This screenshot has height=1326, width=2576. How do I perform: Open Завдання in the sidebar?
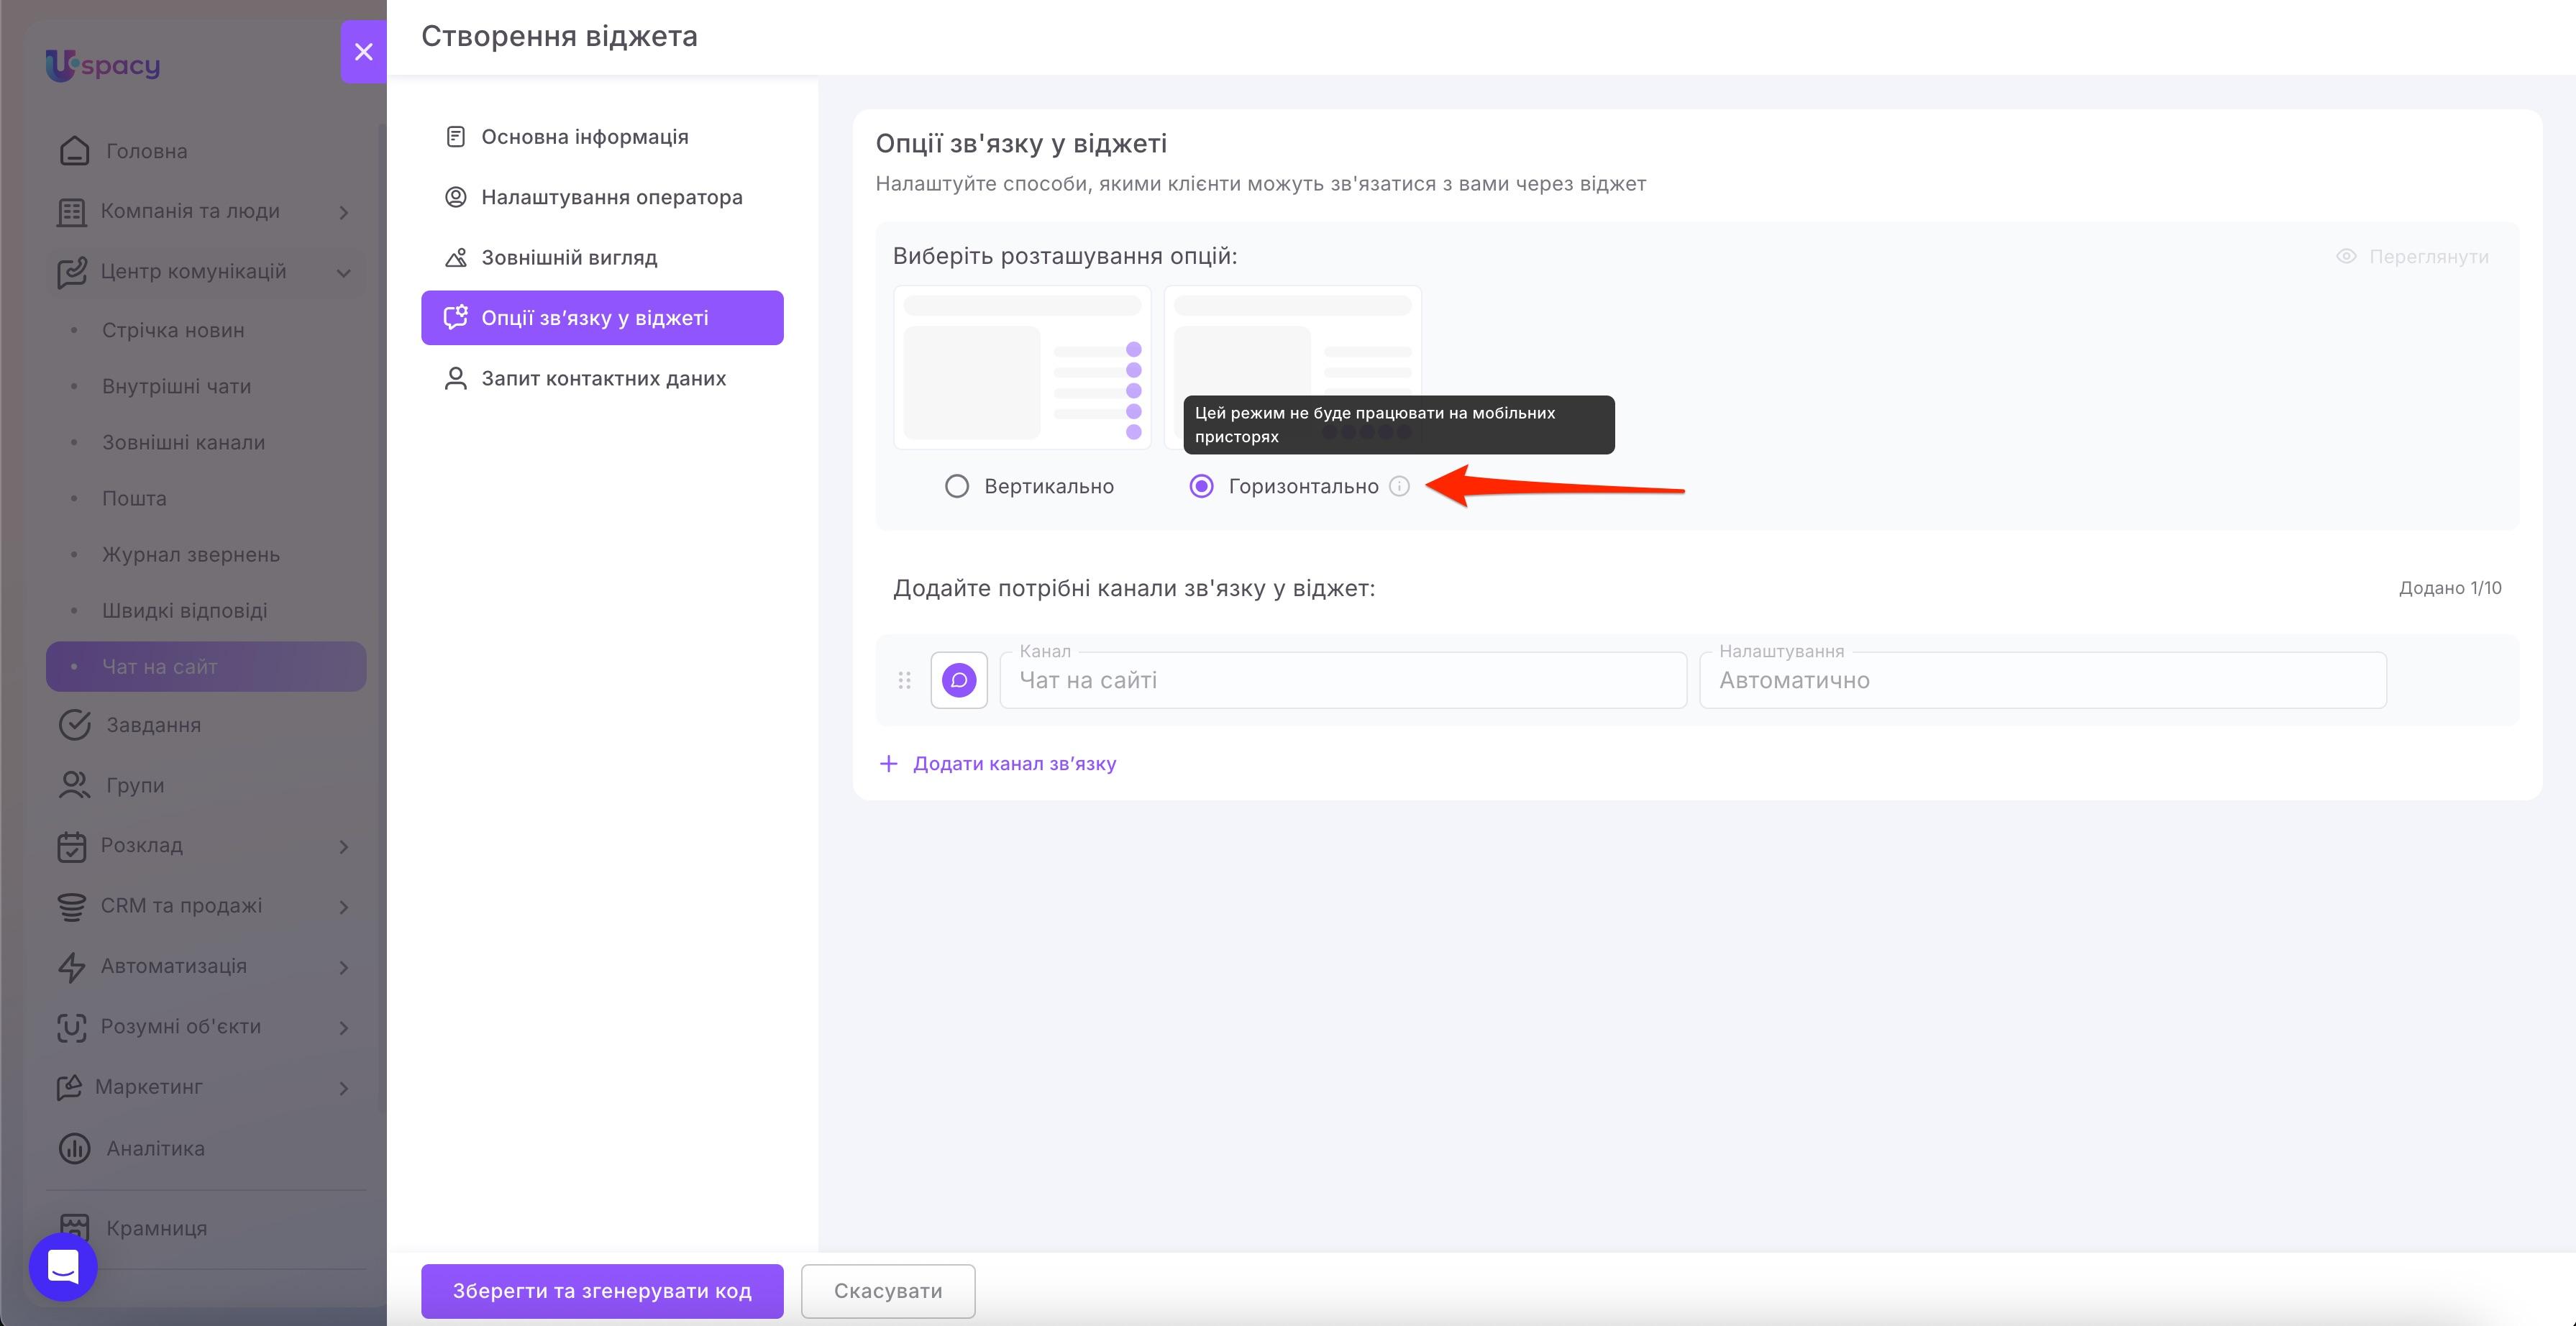click(153, 725)
